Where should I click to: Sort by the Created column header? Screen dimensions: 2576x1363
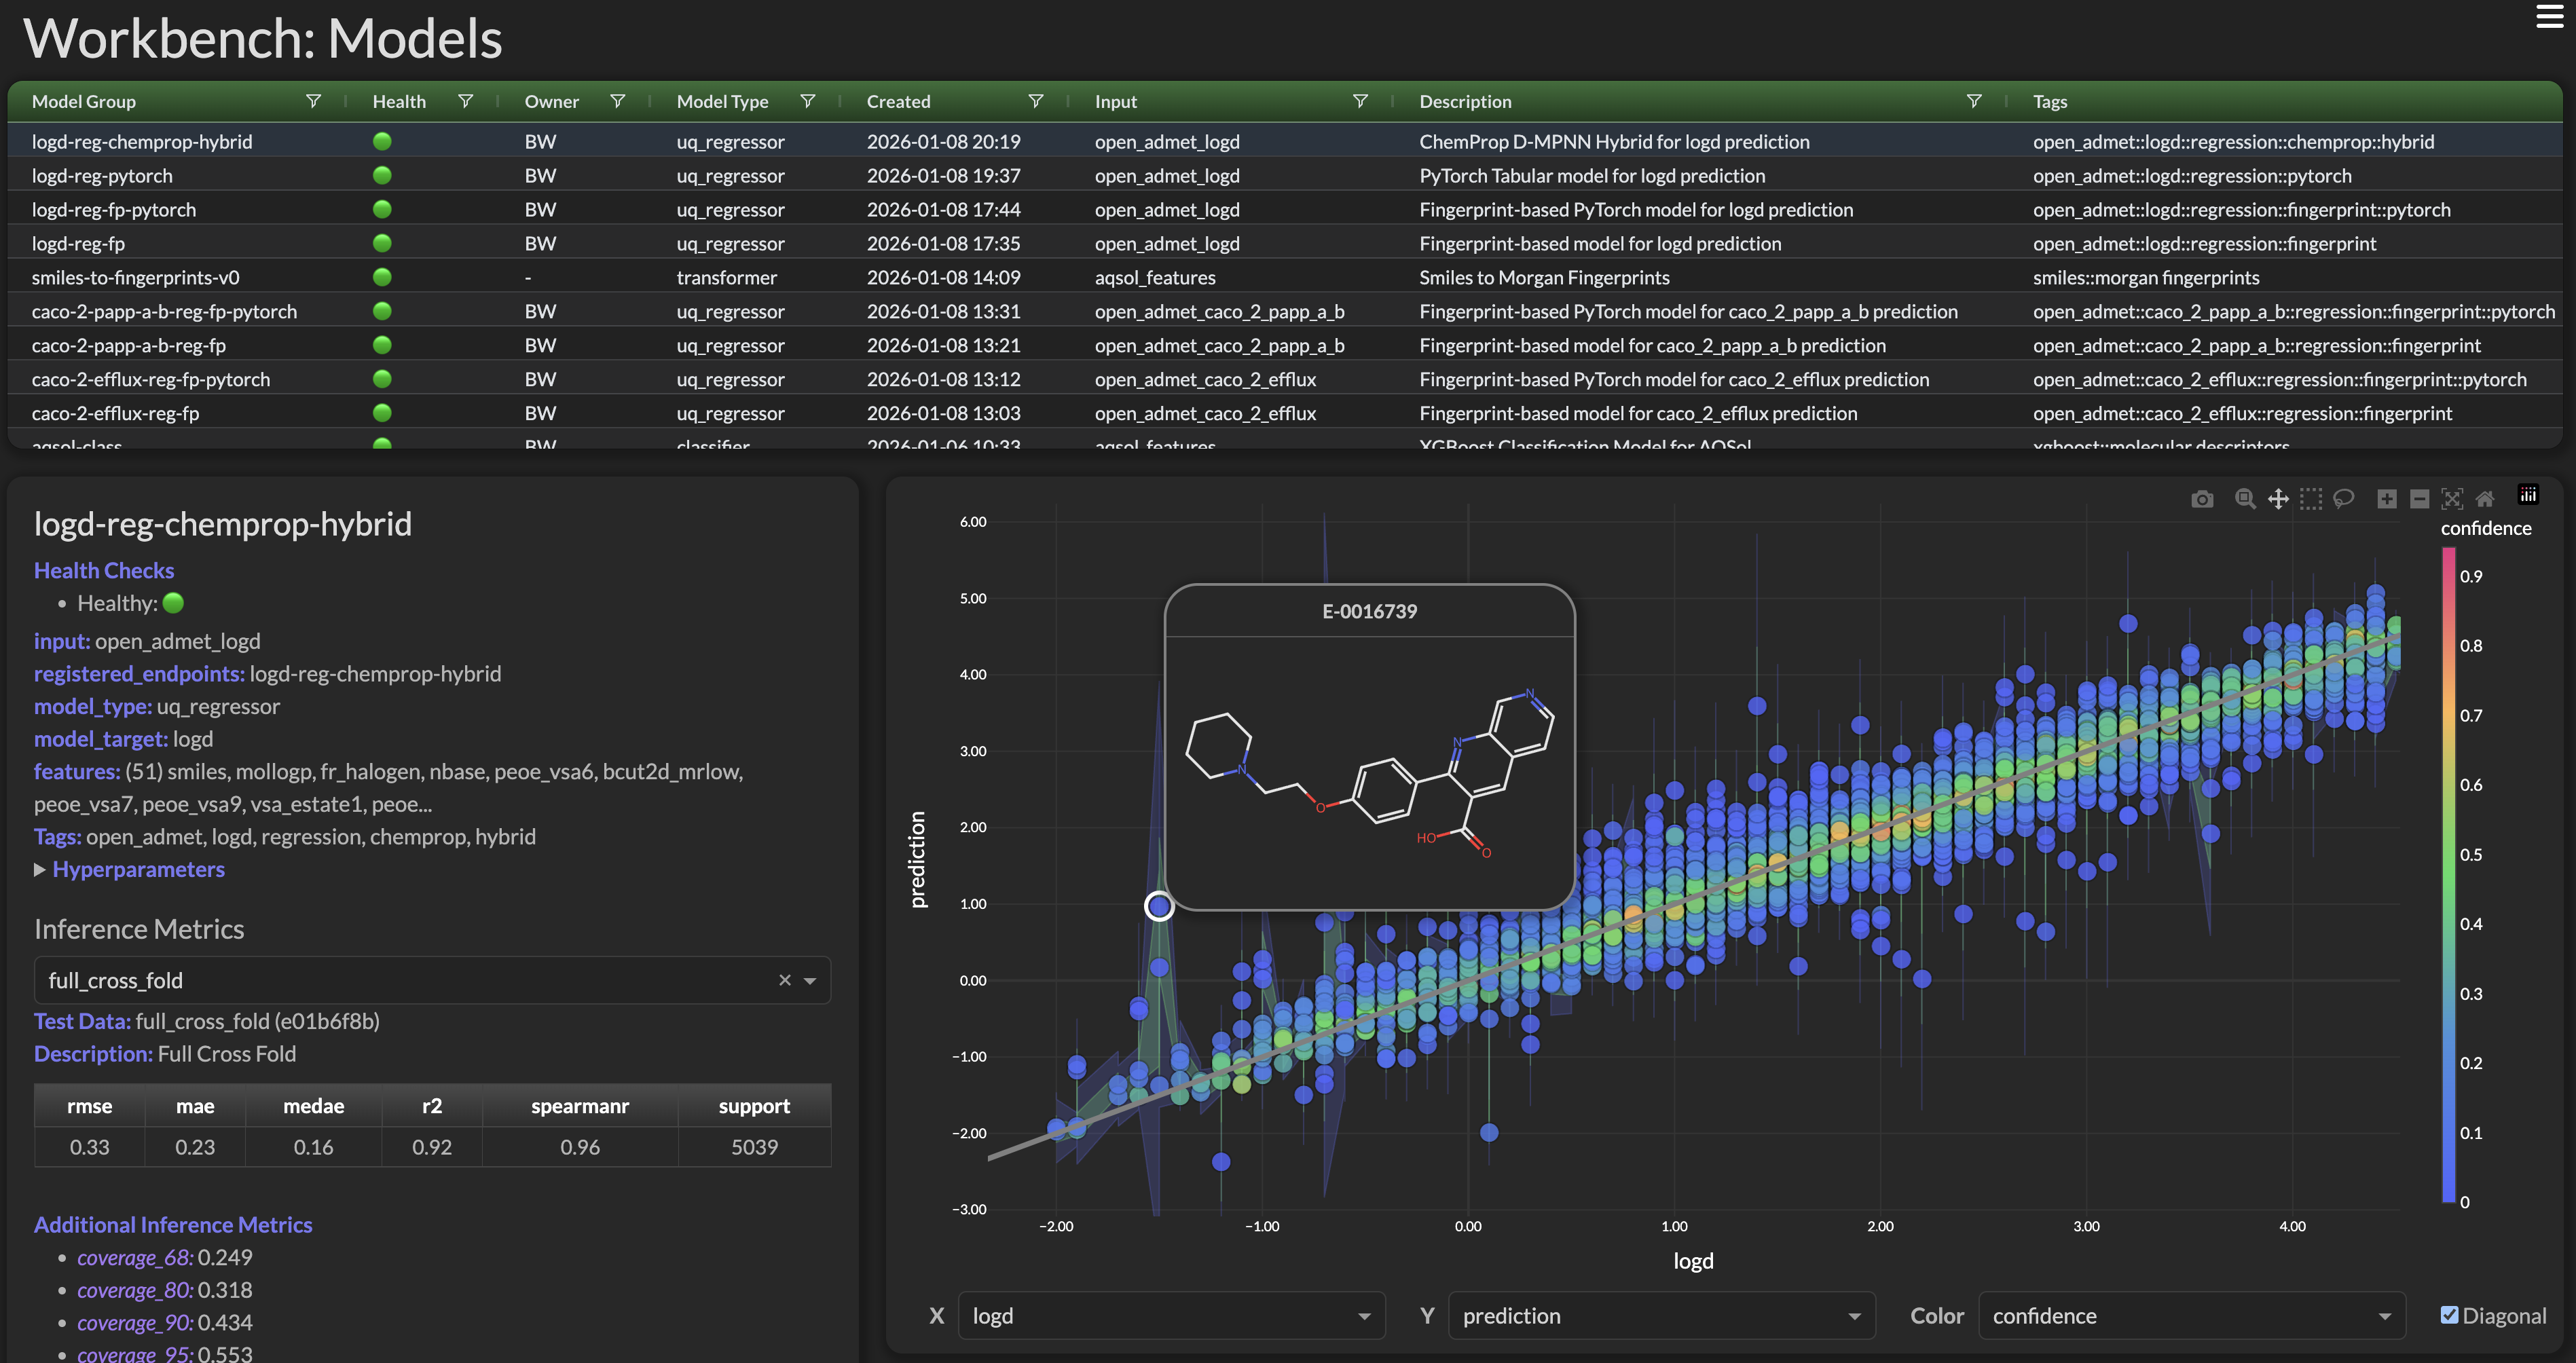pyautogui.click(x=898, y=101)
